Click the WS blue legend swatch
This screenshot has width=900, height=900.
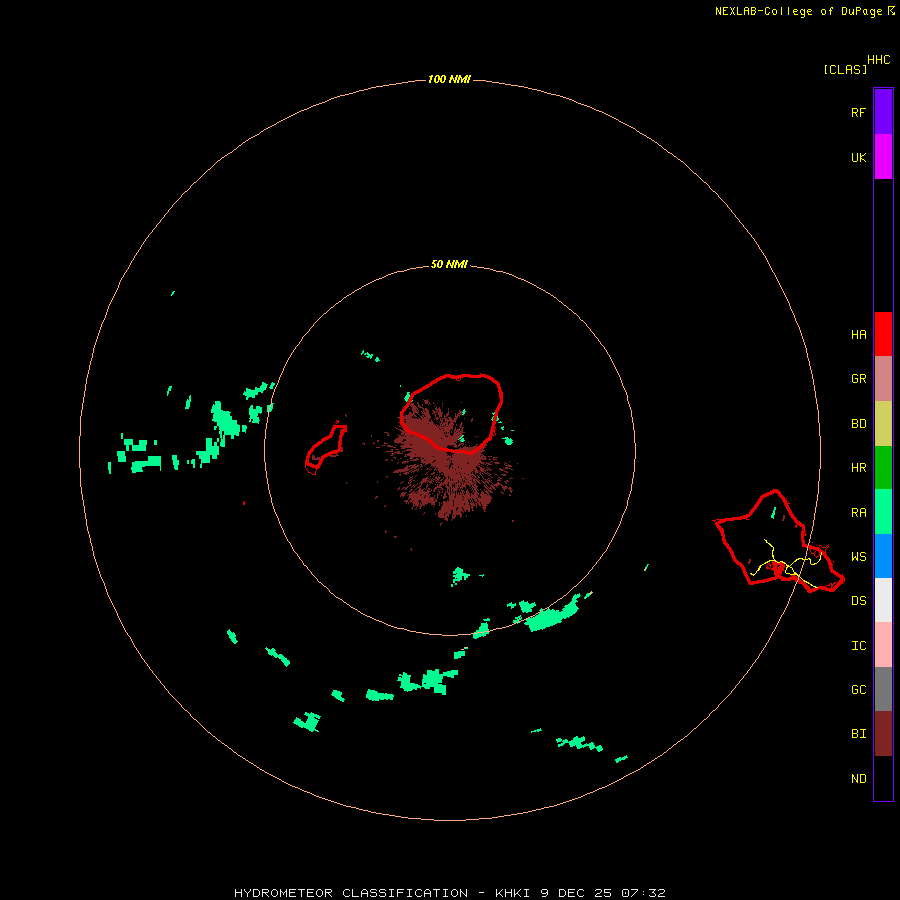[x=883, y=556]
